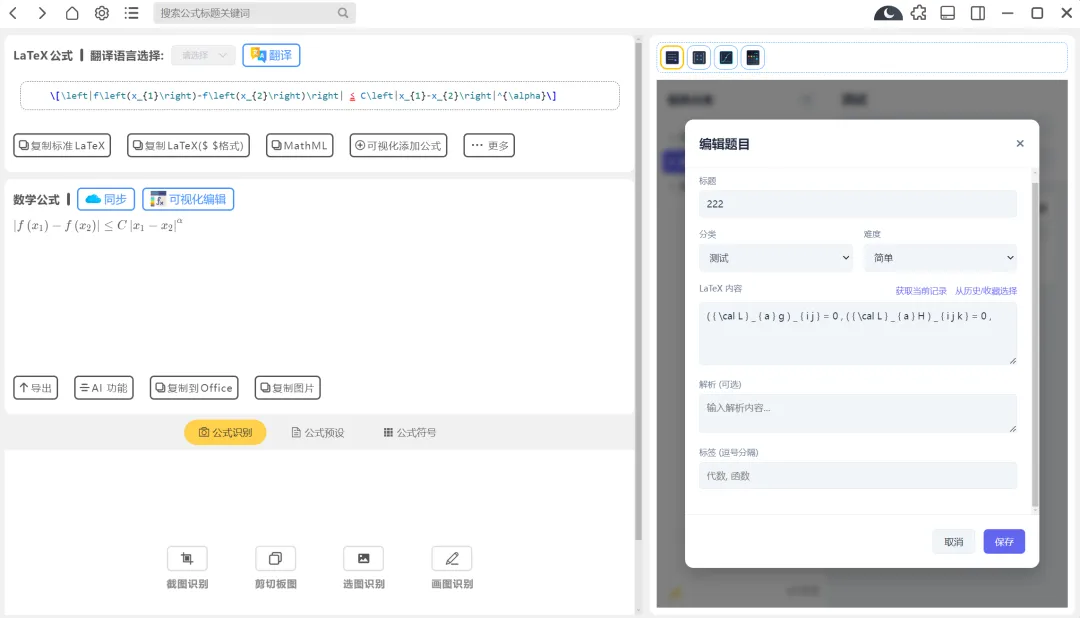Image resolution: width=1080 pixels, height=618 pixels.
Task: Click the search magnifier icon
Action: coord(342,12)
